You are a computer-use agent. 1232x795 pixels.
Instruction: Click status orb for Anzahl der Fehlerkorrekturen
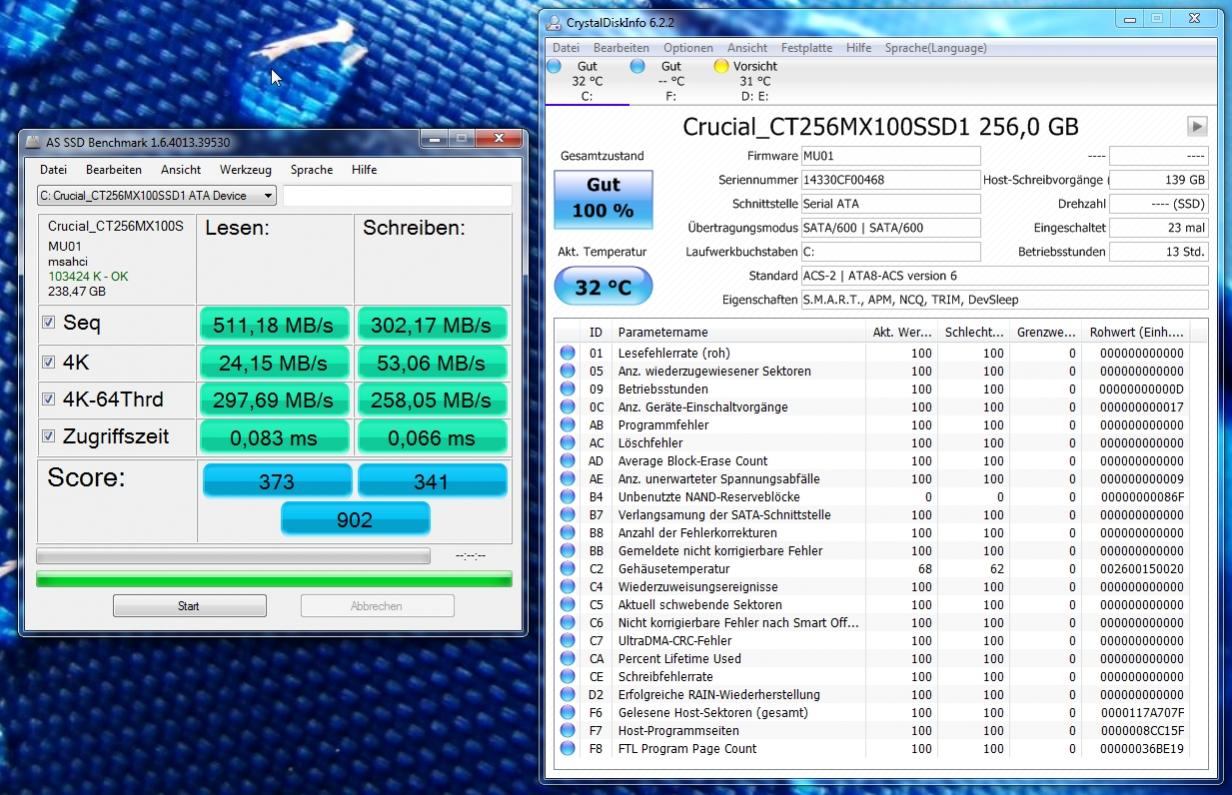point(567,533)
